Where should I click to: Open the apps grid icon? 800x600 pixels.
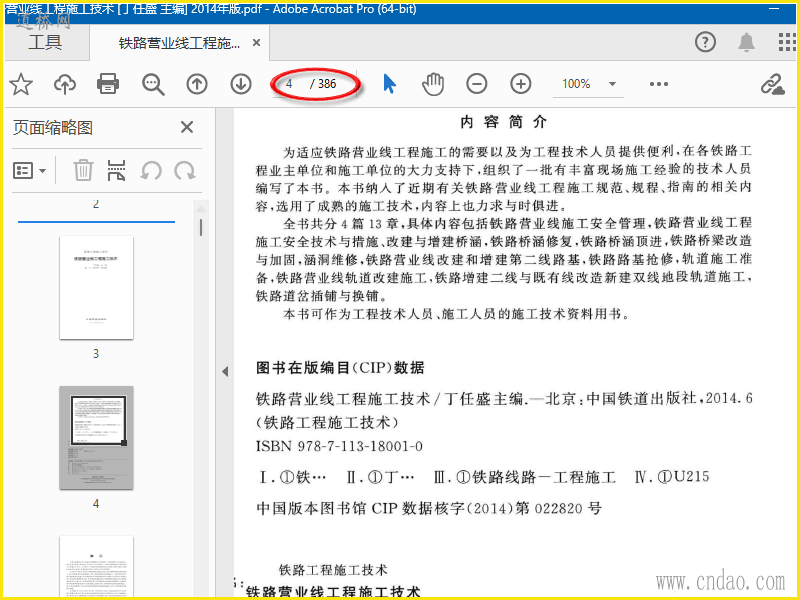point(787,42)
